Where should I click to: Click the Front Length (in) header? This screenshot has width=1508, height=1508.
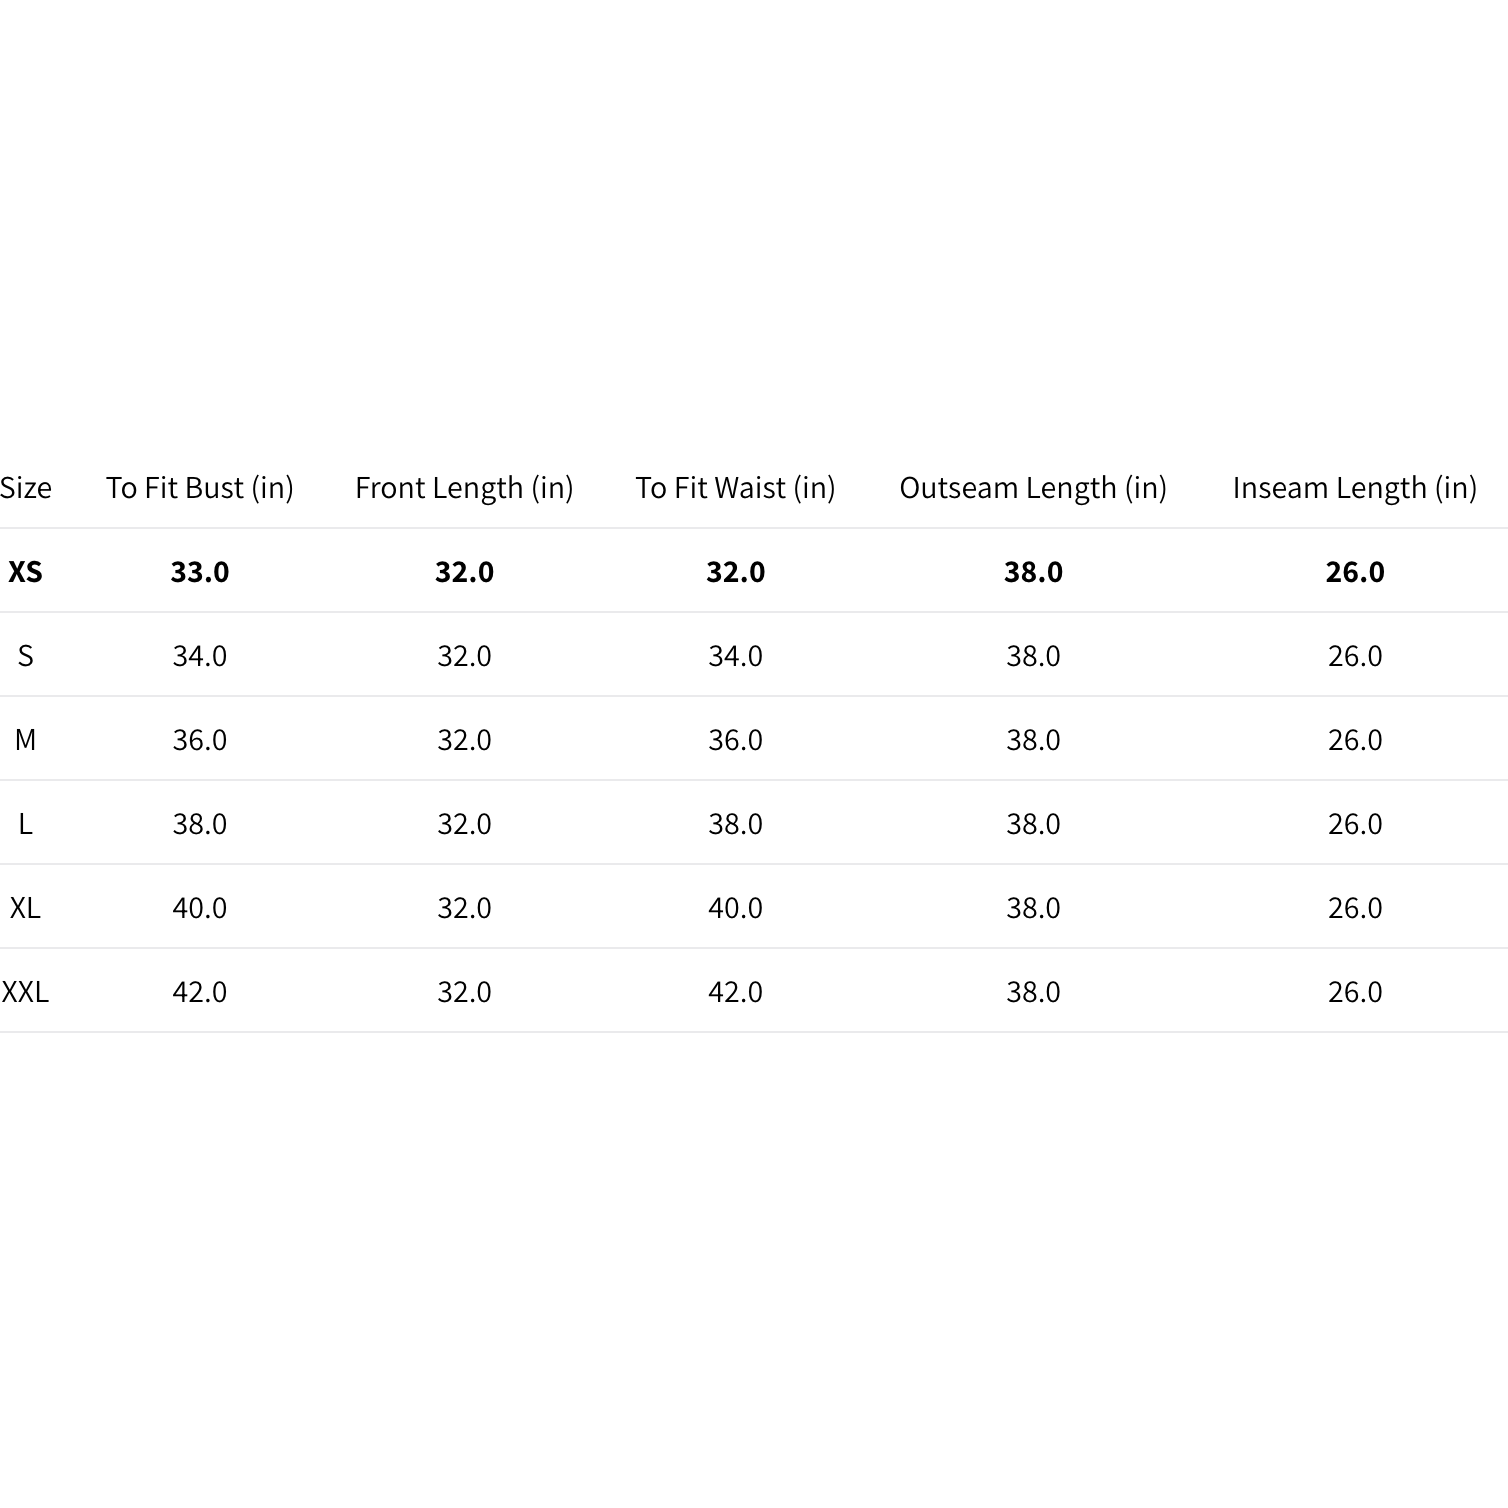point(464,488)
